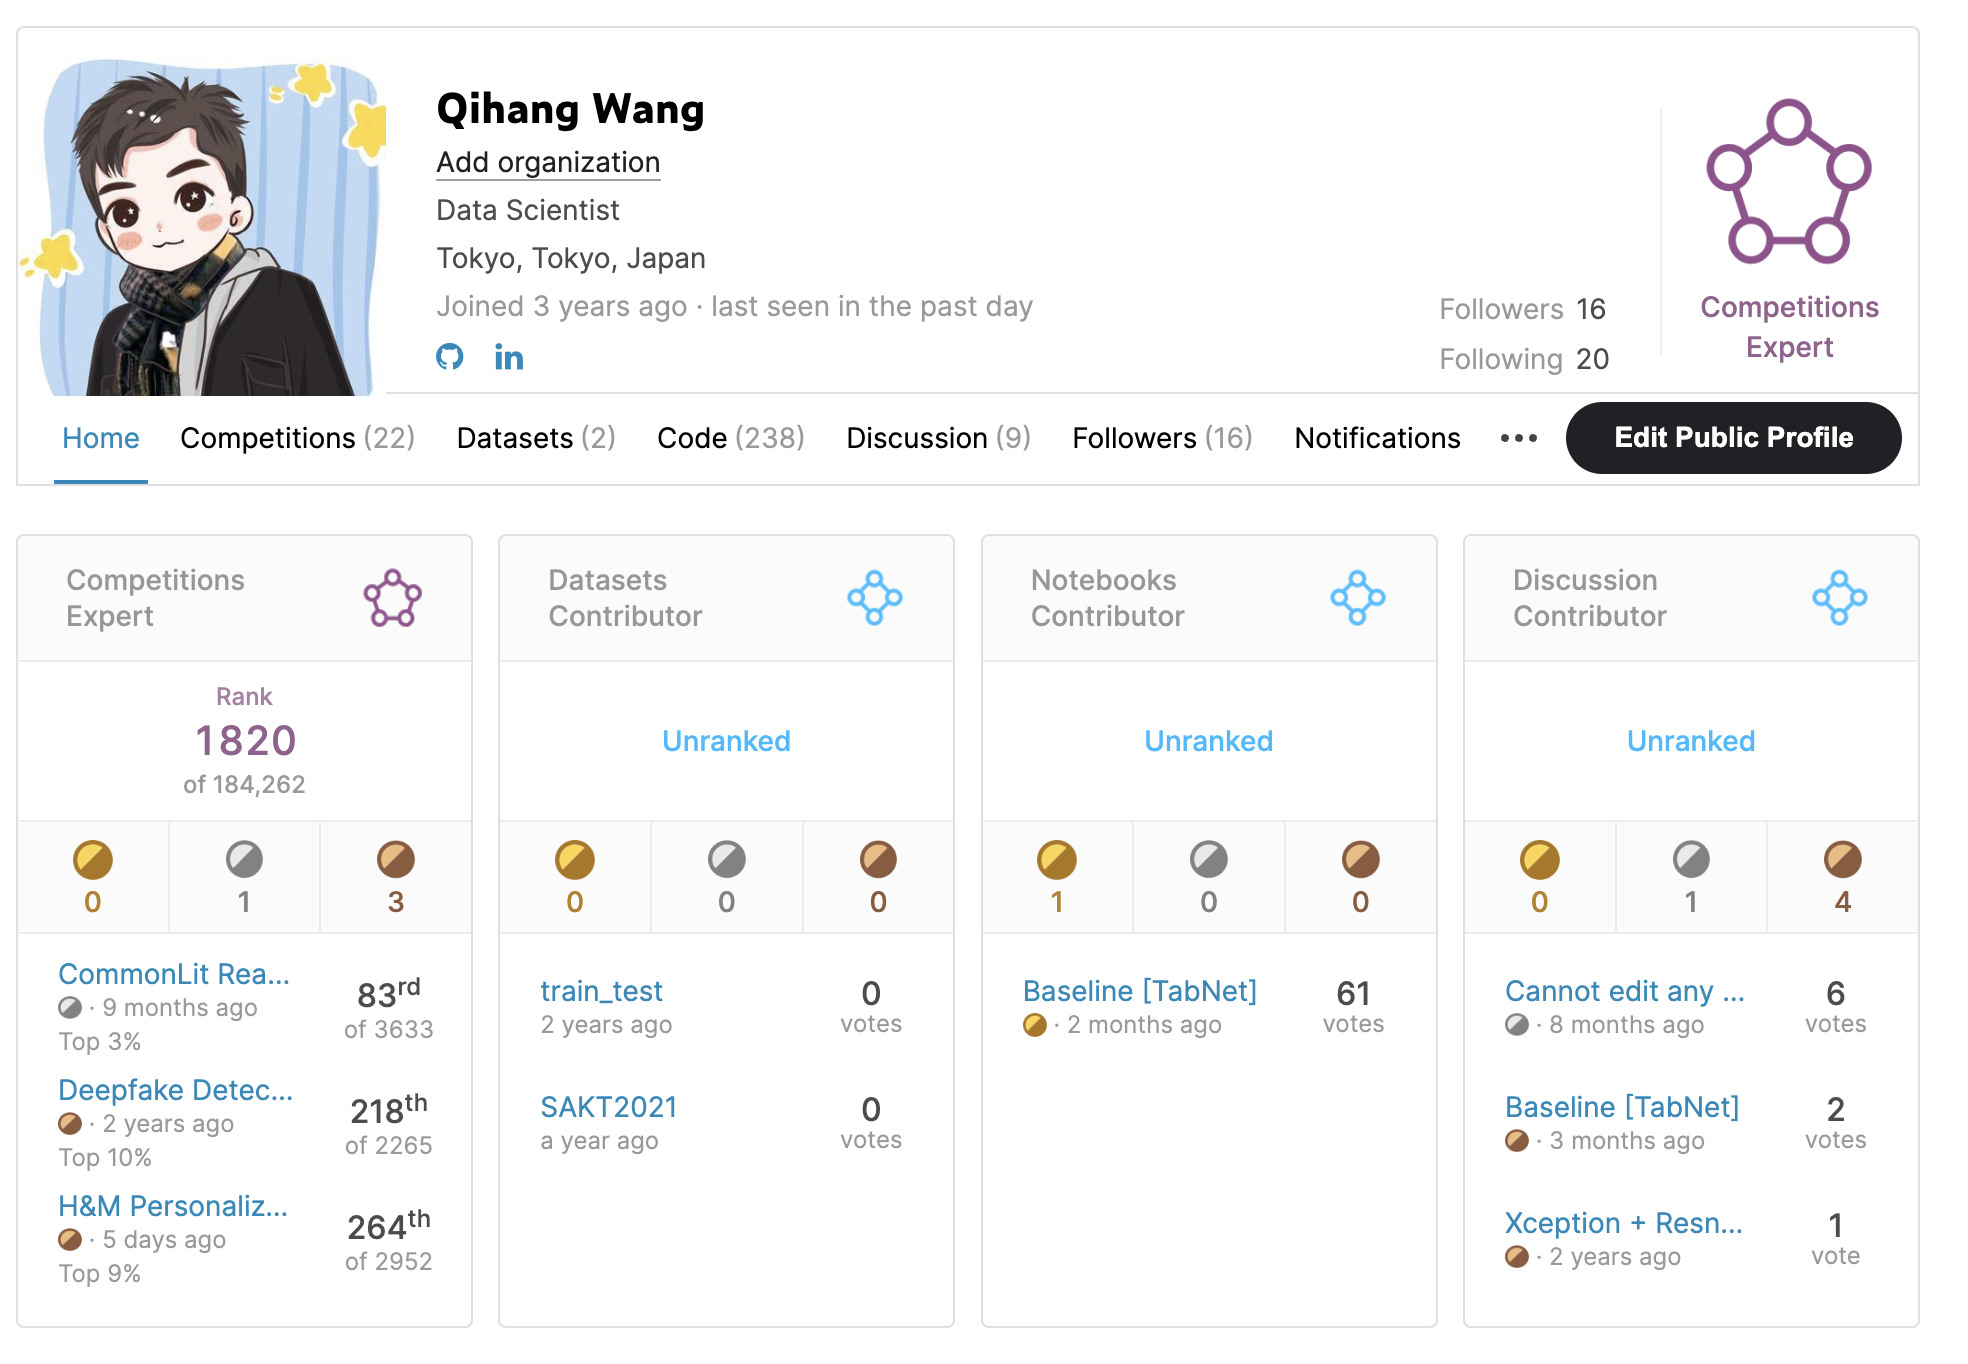Click the gold medal icon under Datasets

(575, 858)
